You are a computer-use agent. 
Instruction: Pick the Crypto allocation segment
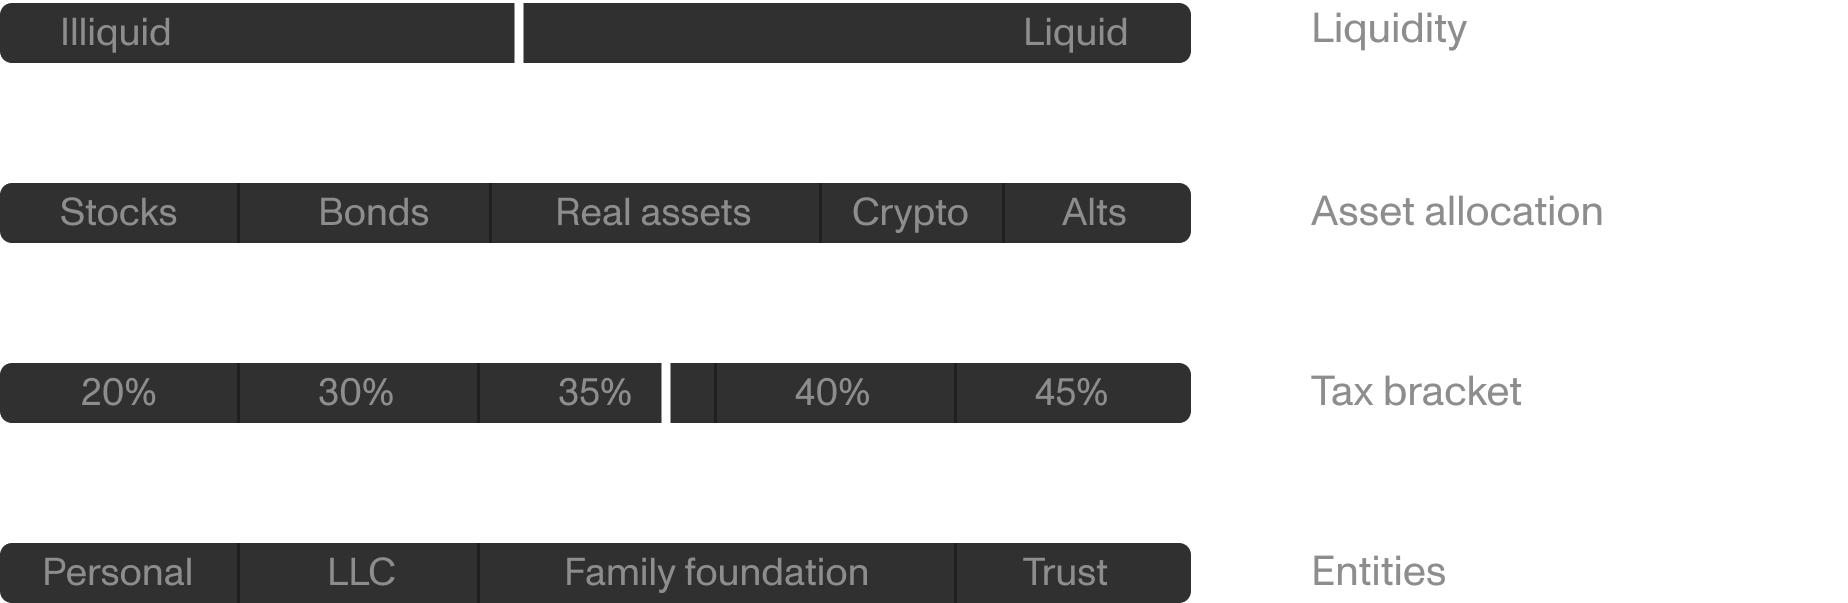[x=910, y=213]
